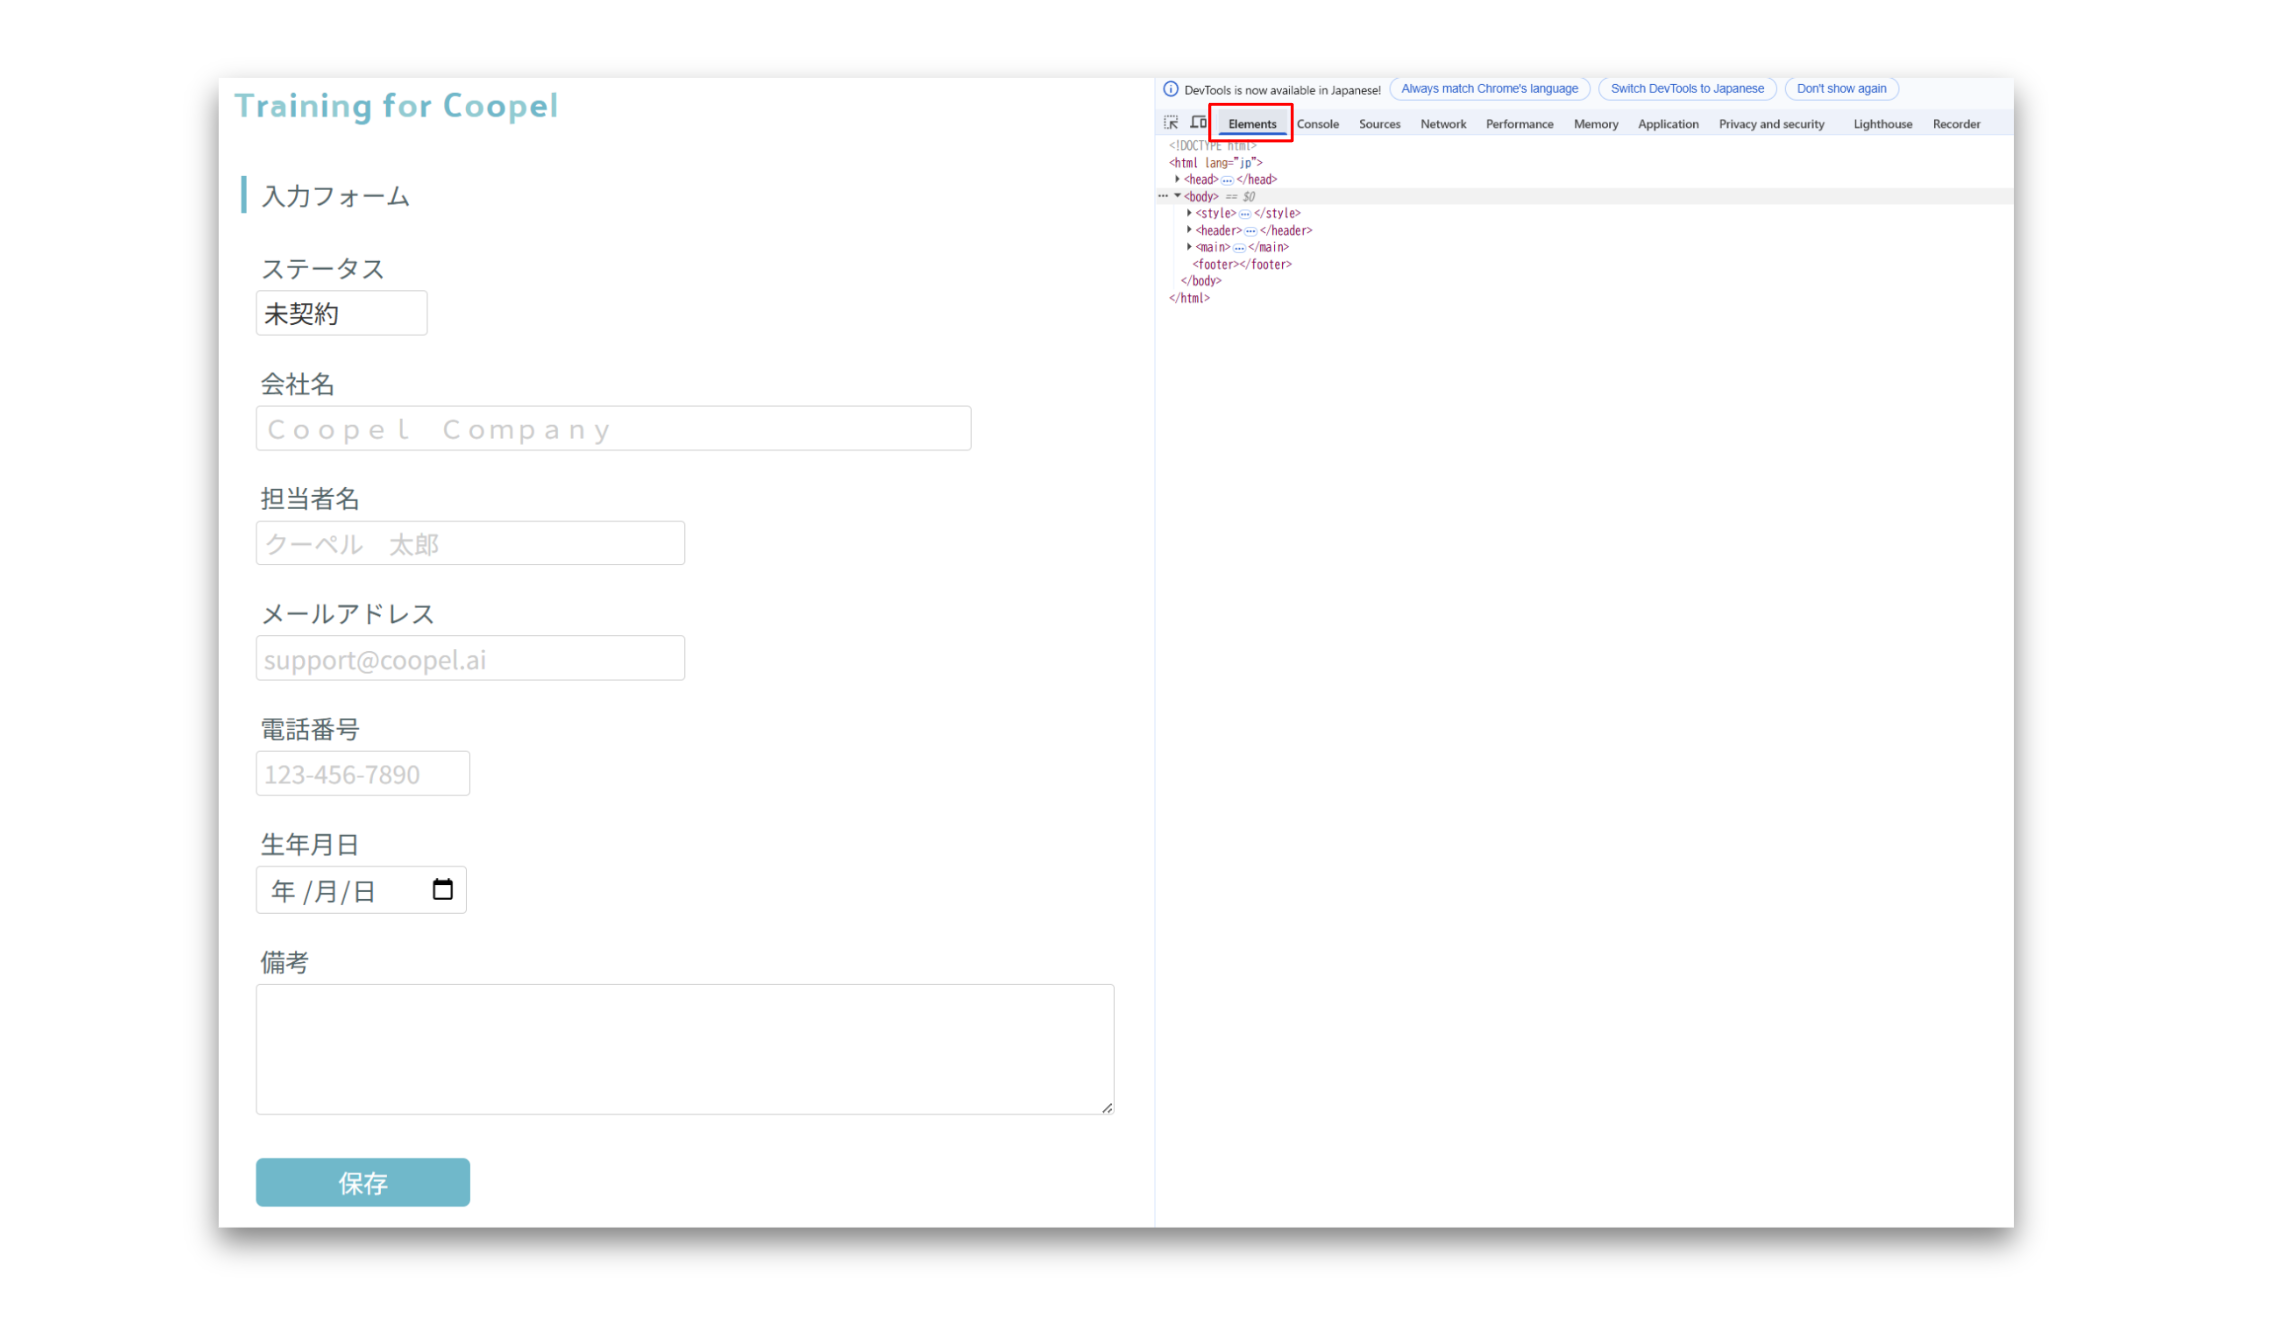Collapse the body element node

tap(1177, 197)
